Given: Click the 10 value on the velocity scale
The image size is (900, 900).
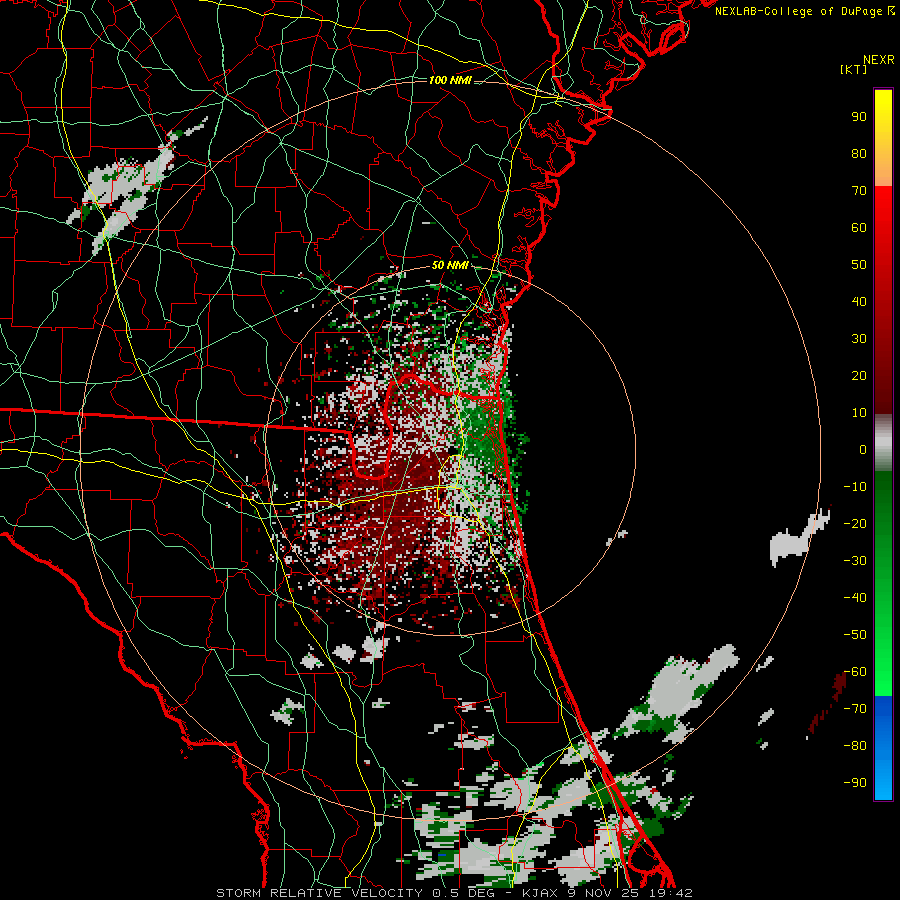Looking at the screenshot, I should (859, 413).
